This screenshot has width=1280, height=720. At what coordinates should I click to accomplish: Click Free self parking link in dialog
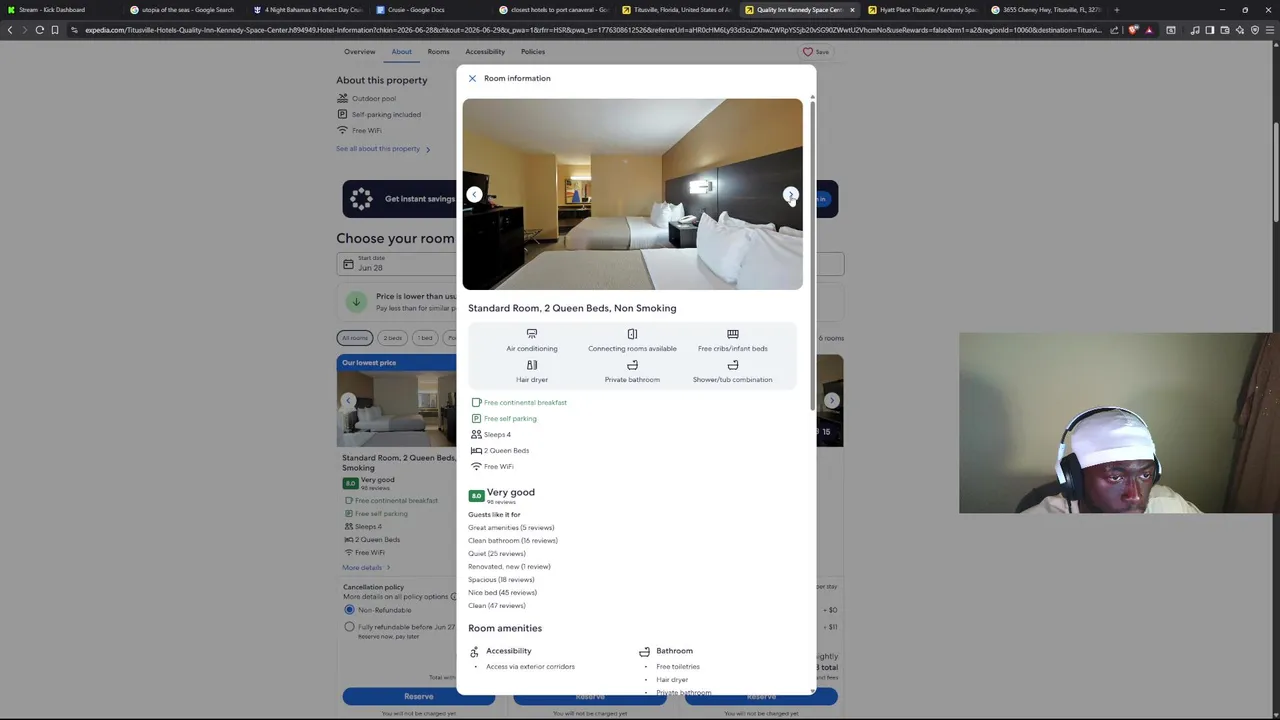pyautogui.click(x=510, y=418)
